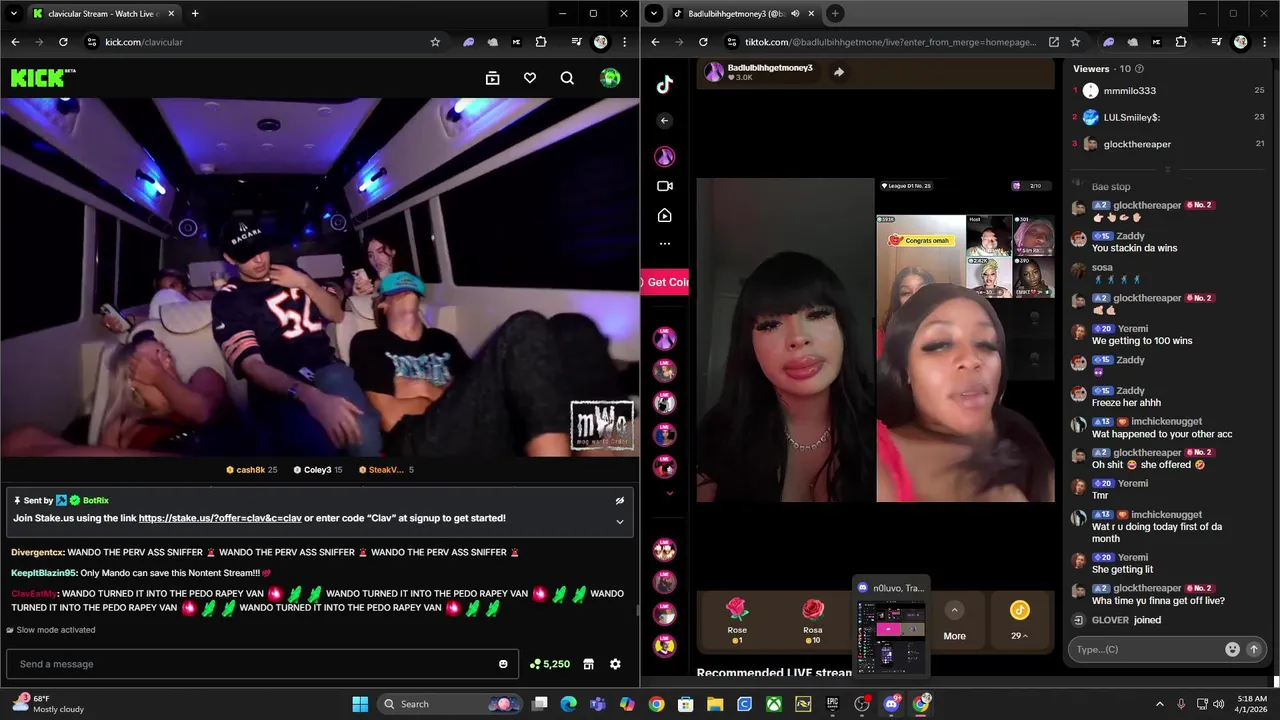The height and width of the screenshot is (720, 1280).
Task: Hide the pinned BotRix message
Action: click(x=619, y=500)
